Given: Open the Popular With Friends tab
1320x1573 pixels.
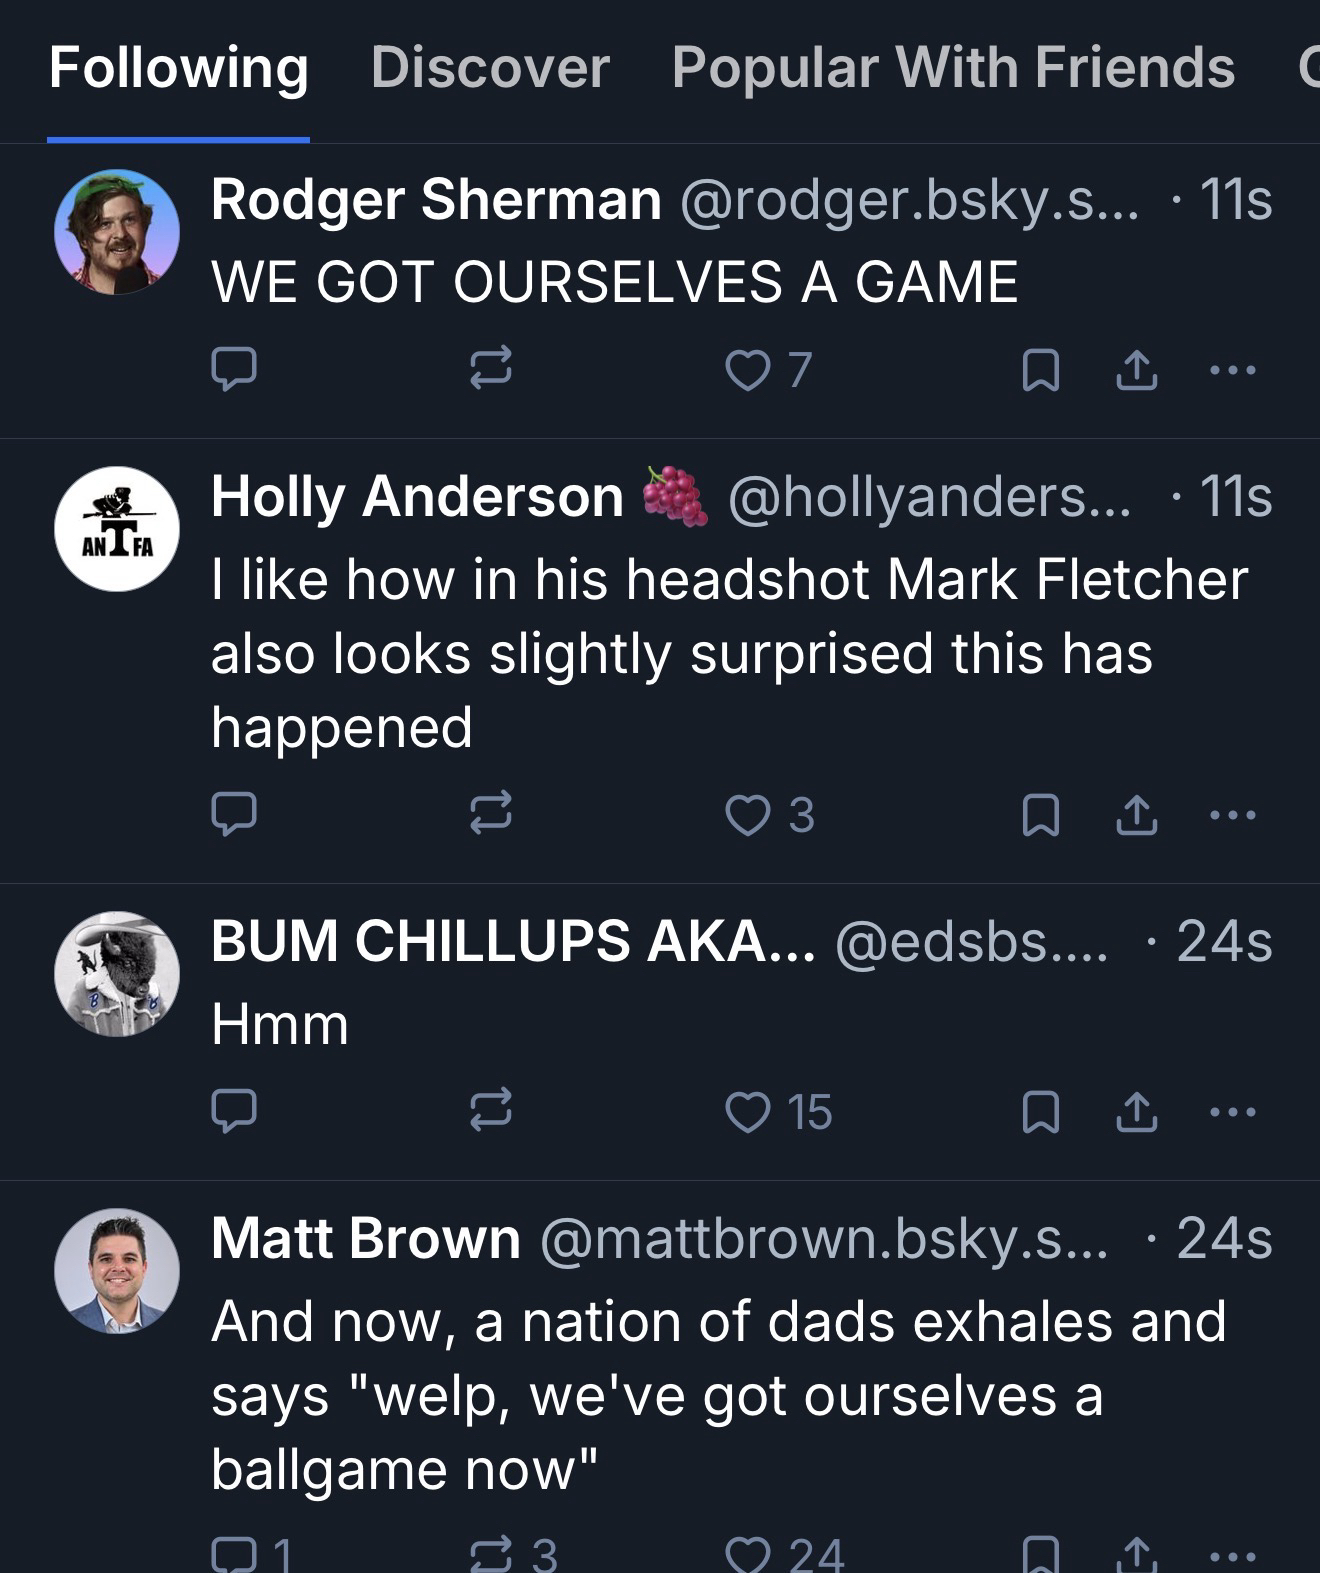Looking at the screenshot, I should pyautogui.click(x=953, y=68).
